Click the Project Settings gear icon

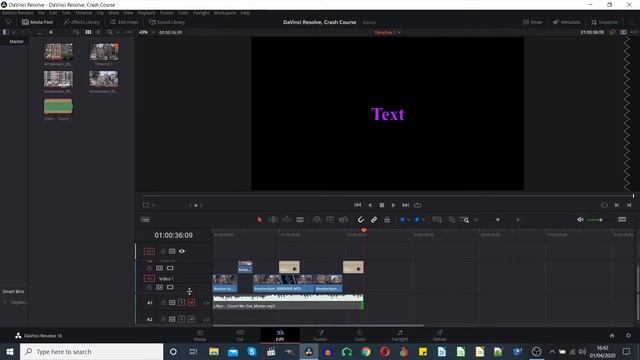pos(629,336)
